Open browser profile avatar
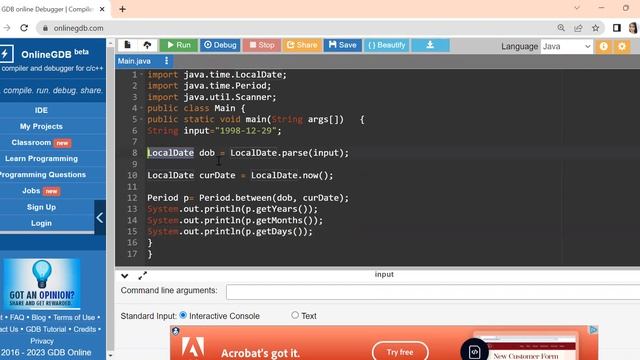This screenshot has height=360, width=640. pos(633,28)
